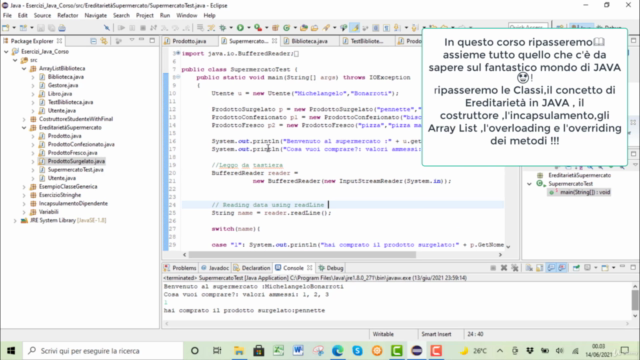Open Microsoft Word from the taskbar
The width and height of the screenshot is (640, 360).
pyautogui.click(x=298, y=351)
